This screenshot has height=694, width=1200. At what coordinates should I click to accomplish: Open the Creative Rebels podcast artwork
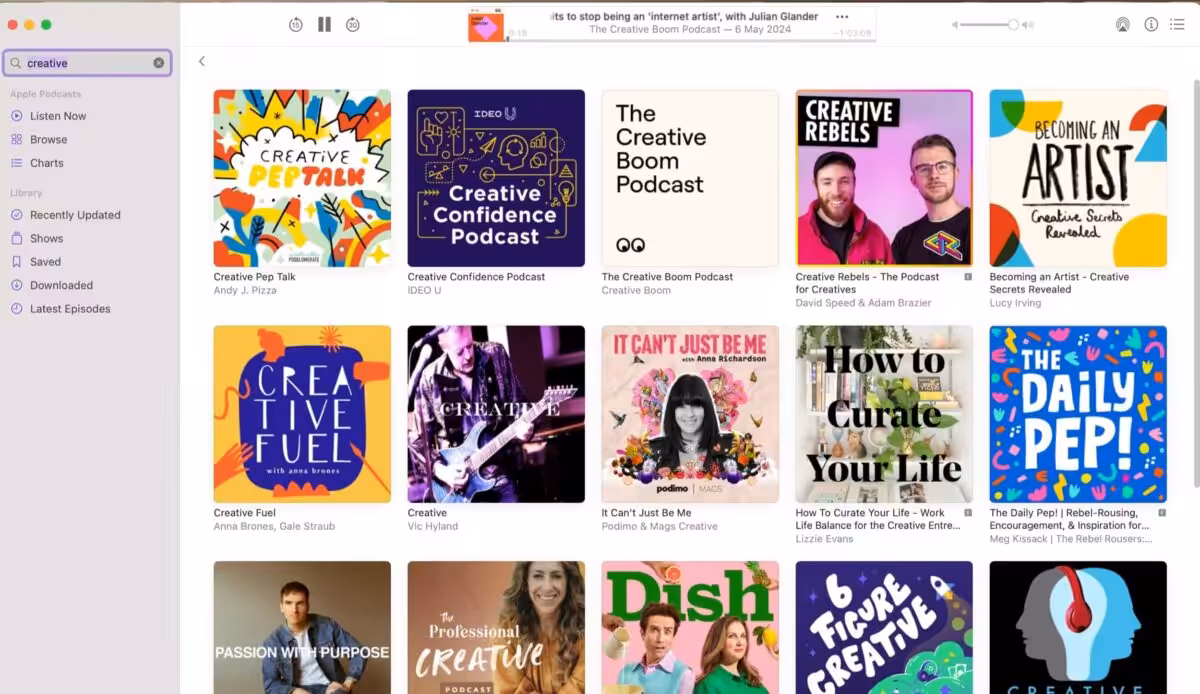pos(884,178)
